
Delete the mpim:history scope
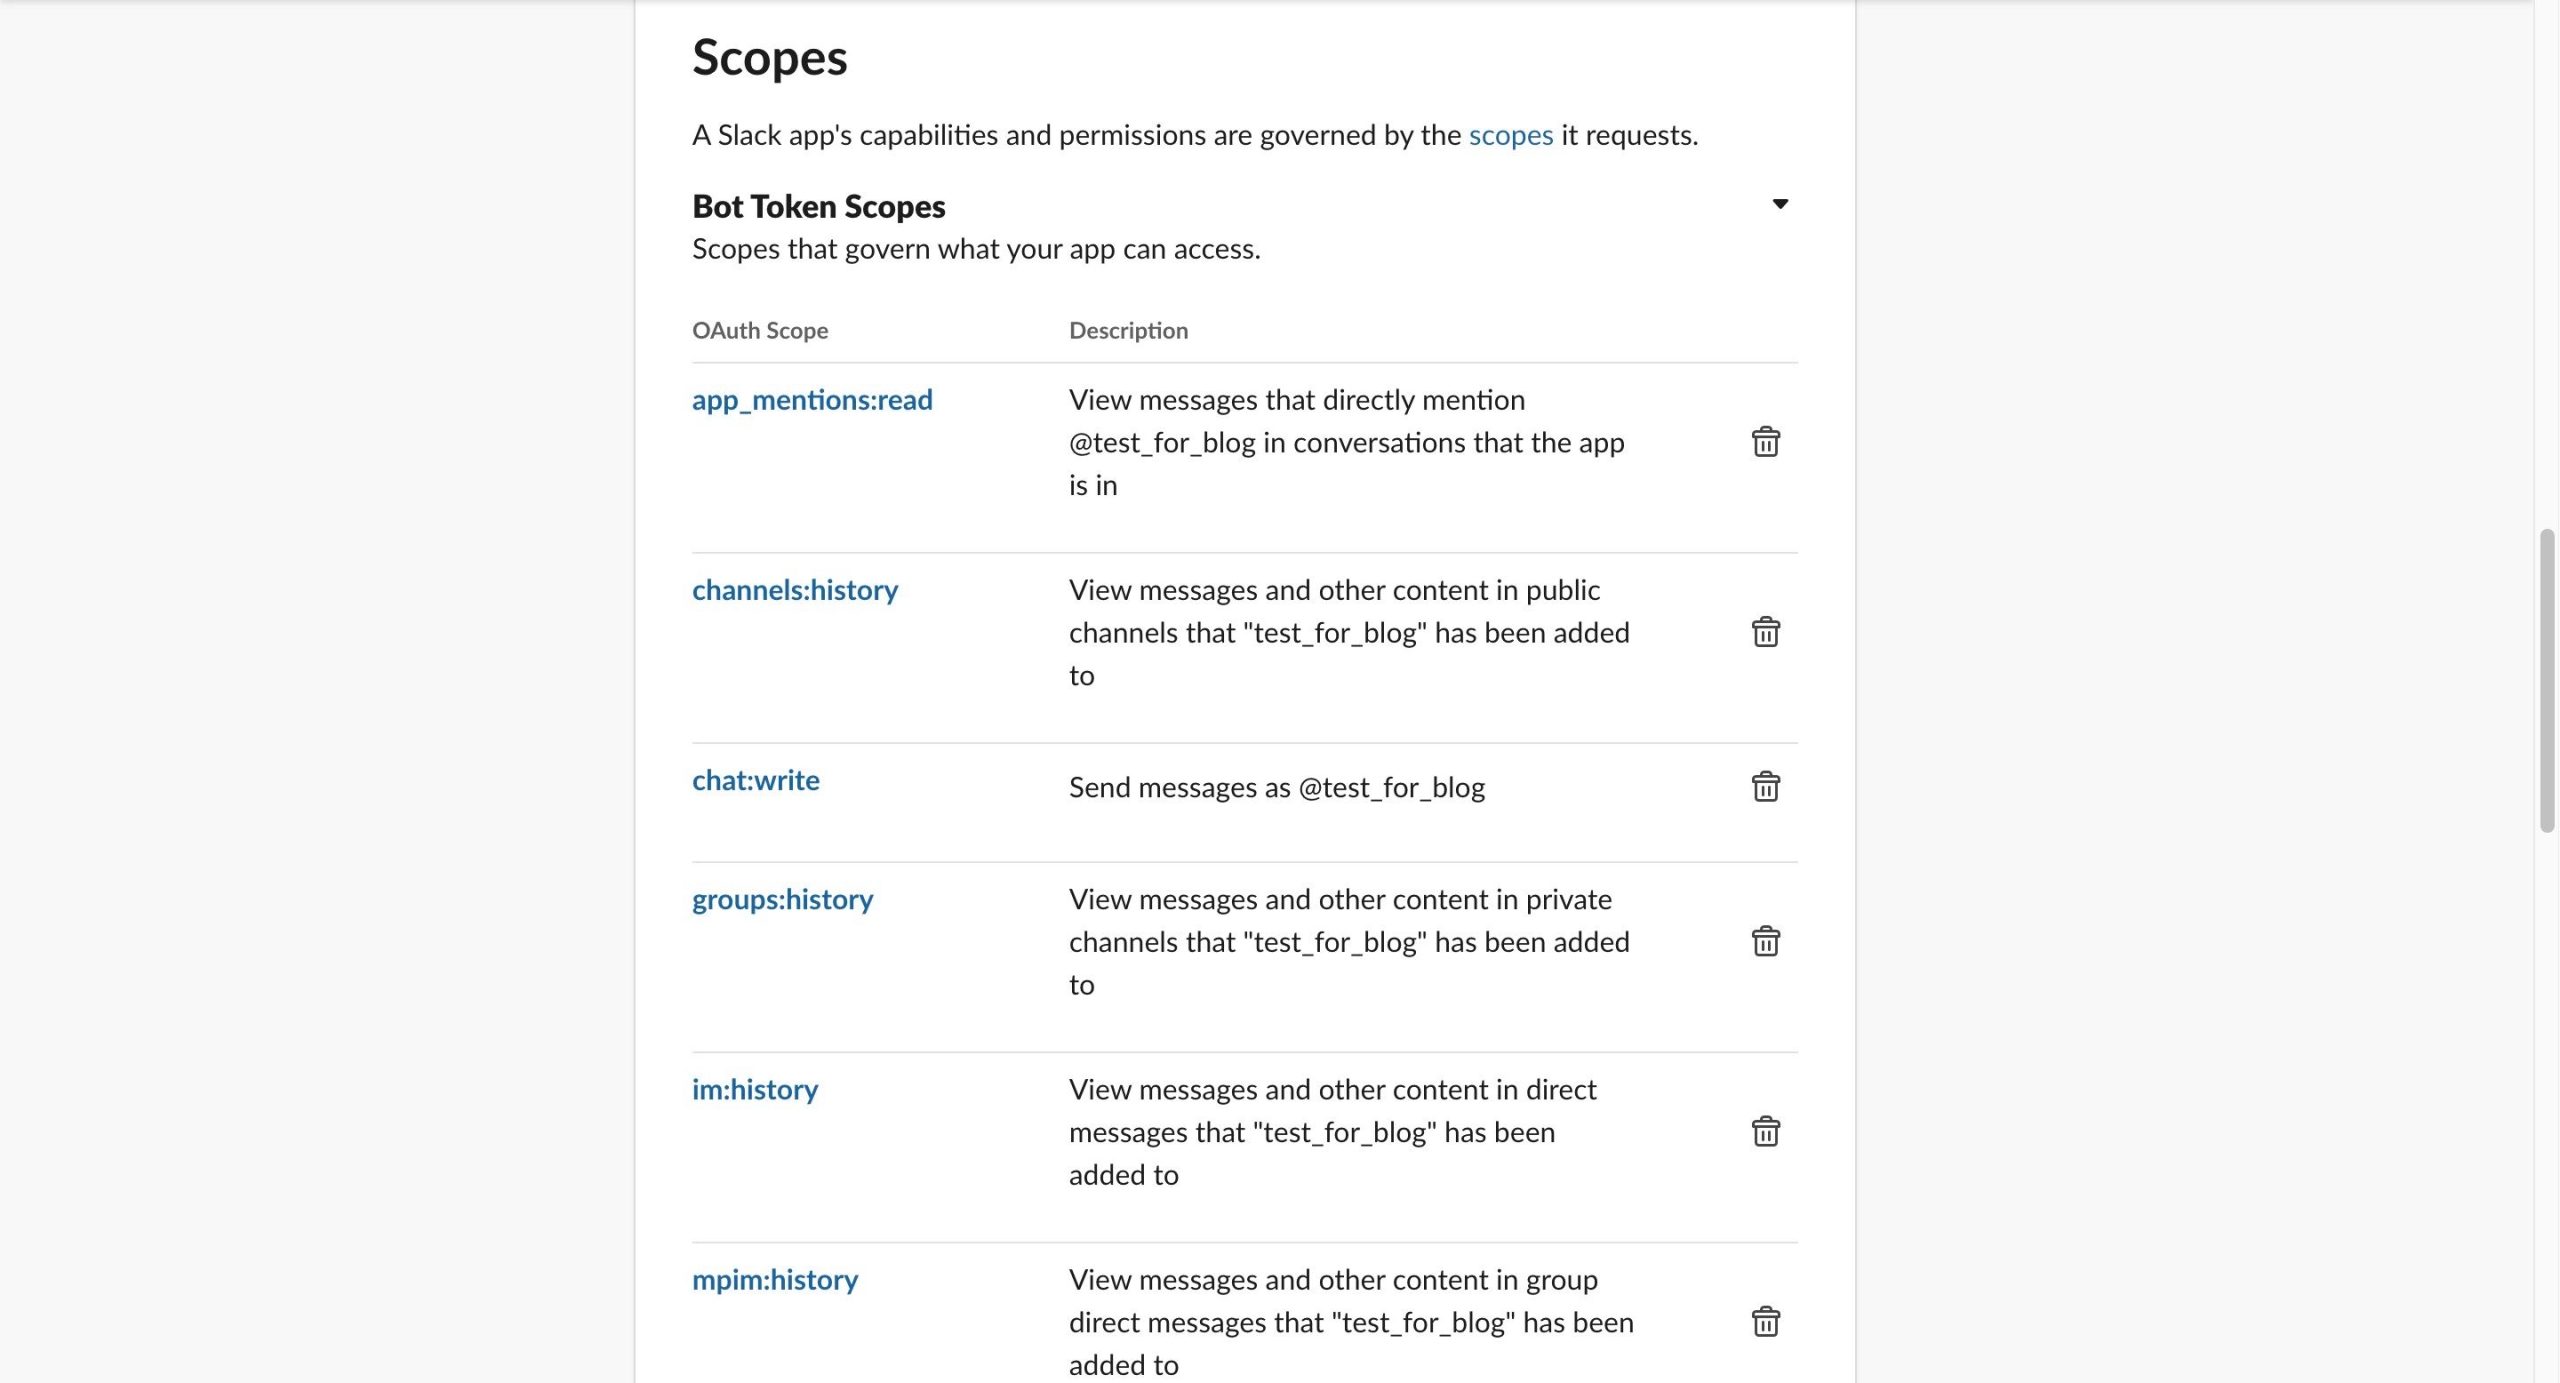(1765, 1321)
